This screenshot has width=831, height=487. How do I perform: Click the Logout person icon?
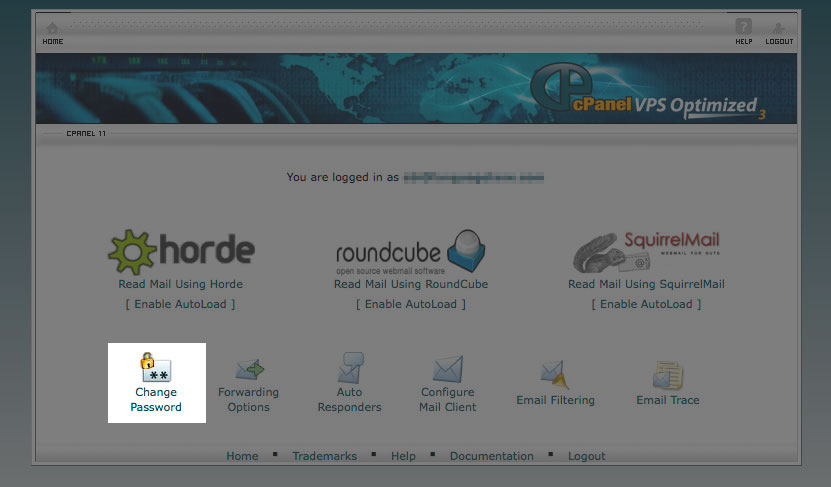tap(779, 28)
